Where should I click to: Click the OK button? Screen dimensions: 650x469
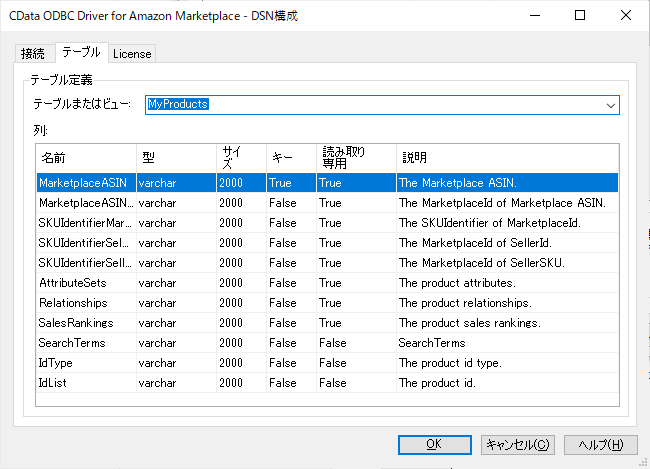434,445
